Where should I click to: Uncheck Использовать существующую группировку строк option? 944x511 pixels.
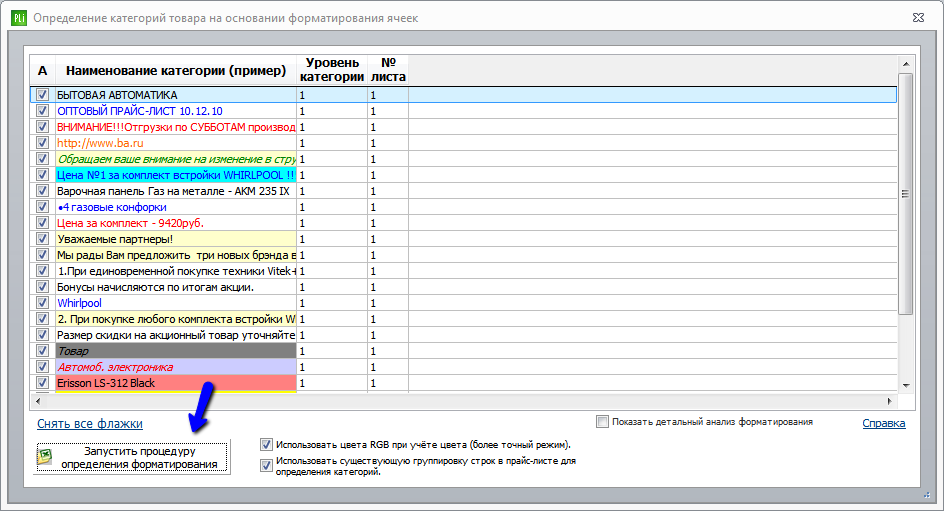coord(266,466)
